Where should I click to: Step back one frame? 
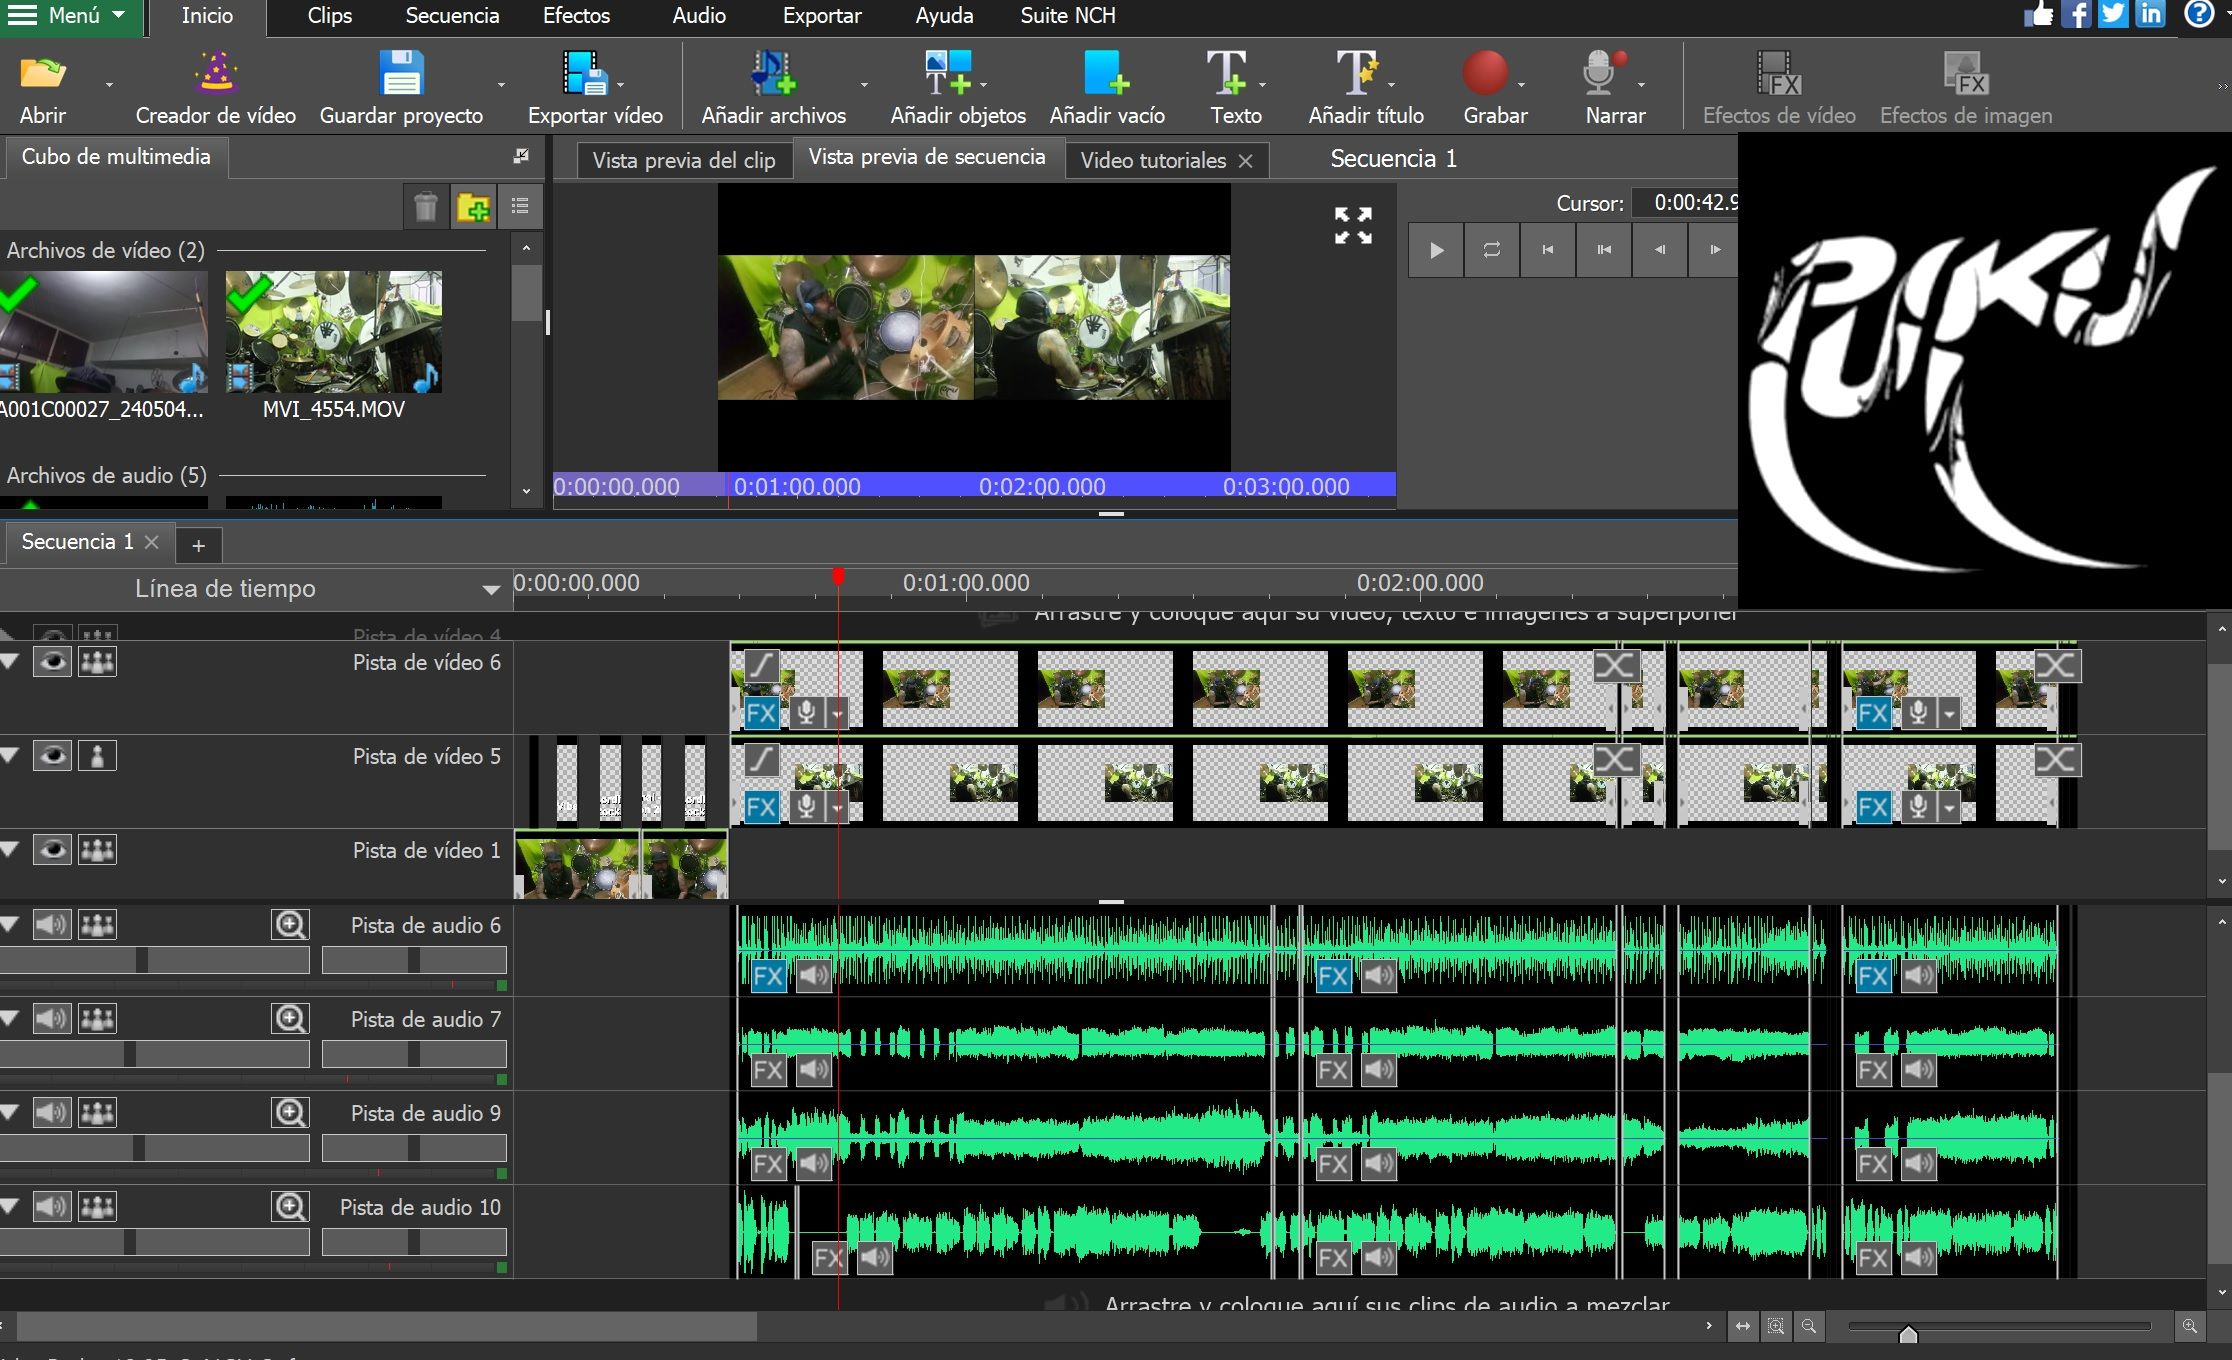click(x=1659, y=250)
